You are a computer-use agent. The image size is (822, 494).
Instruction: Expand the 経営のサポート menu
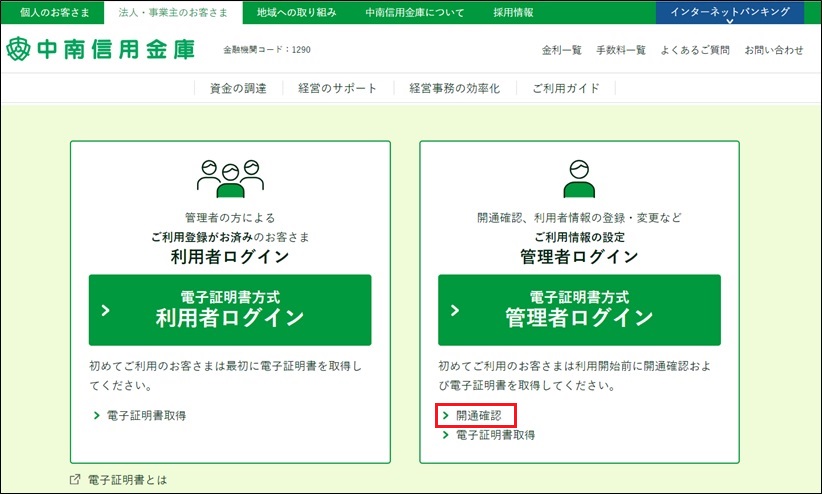(x=338, y=88)
